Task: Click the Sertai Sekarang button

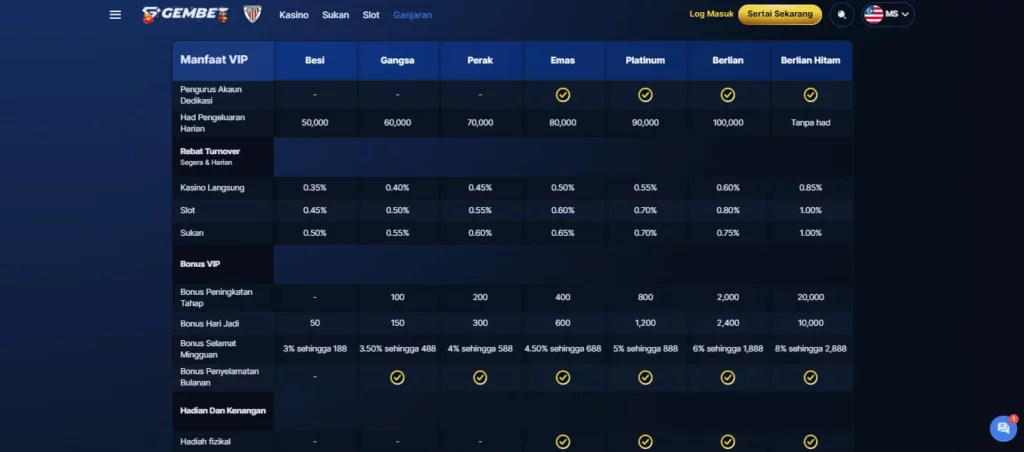Action: point(780,14)
